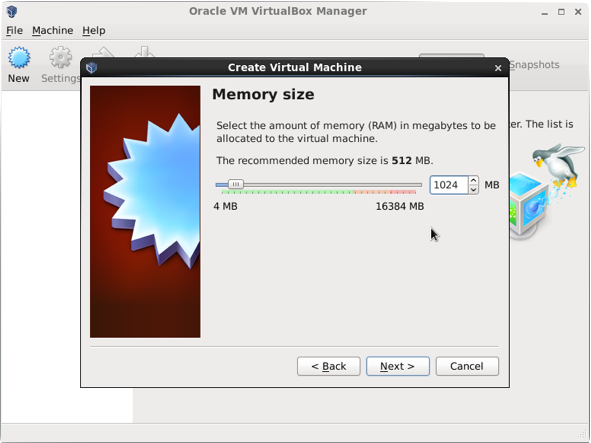Switch to the Snapshots view
Screen dimensions: 591x443
pyautogui.click(x=534, y=65)
